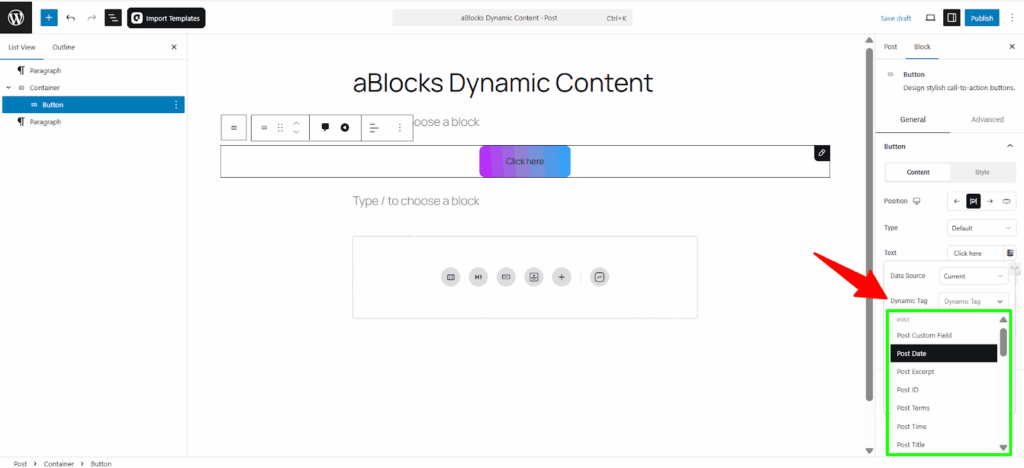Open block toolbar more options
This screenshot has height=468, width=1024.
400,127
